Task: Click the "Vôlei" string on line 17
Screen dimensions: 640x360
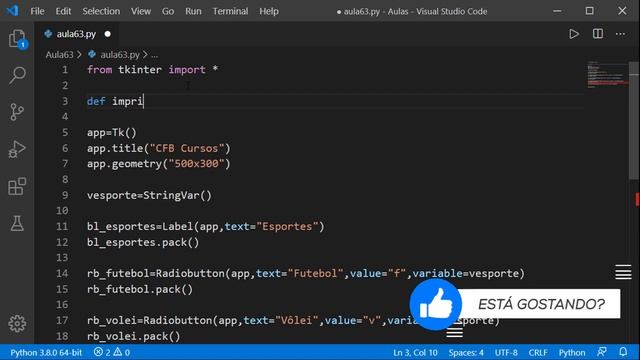Action: tap(297, 320)
